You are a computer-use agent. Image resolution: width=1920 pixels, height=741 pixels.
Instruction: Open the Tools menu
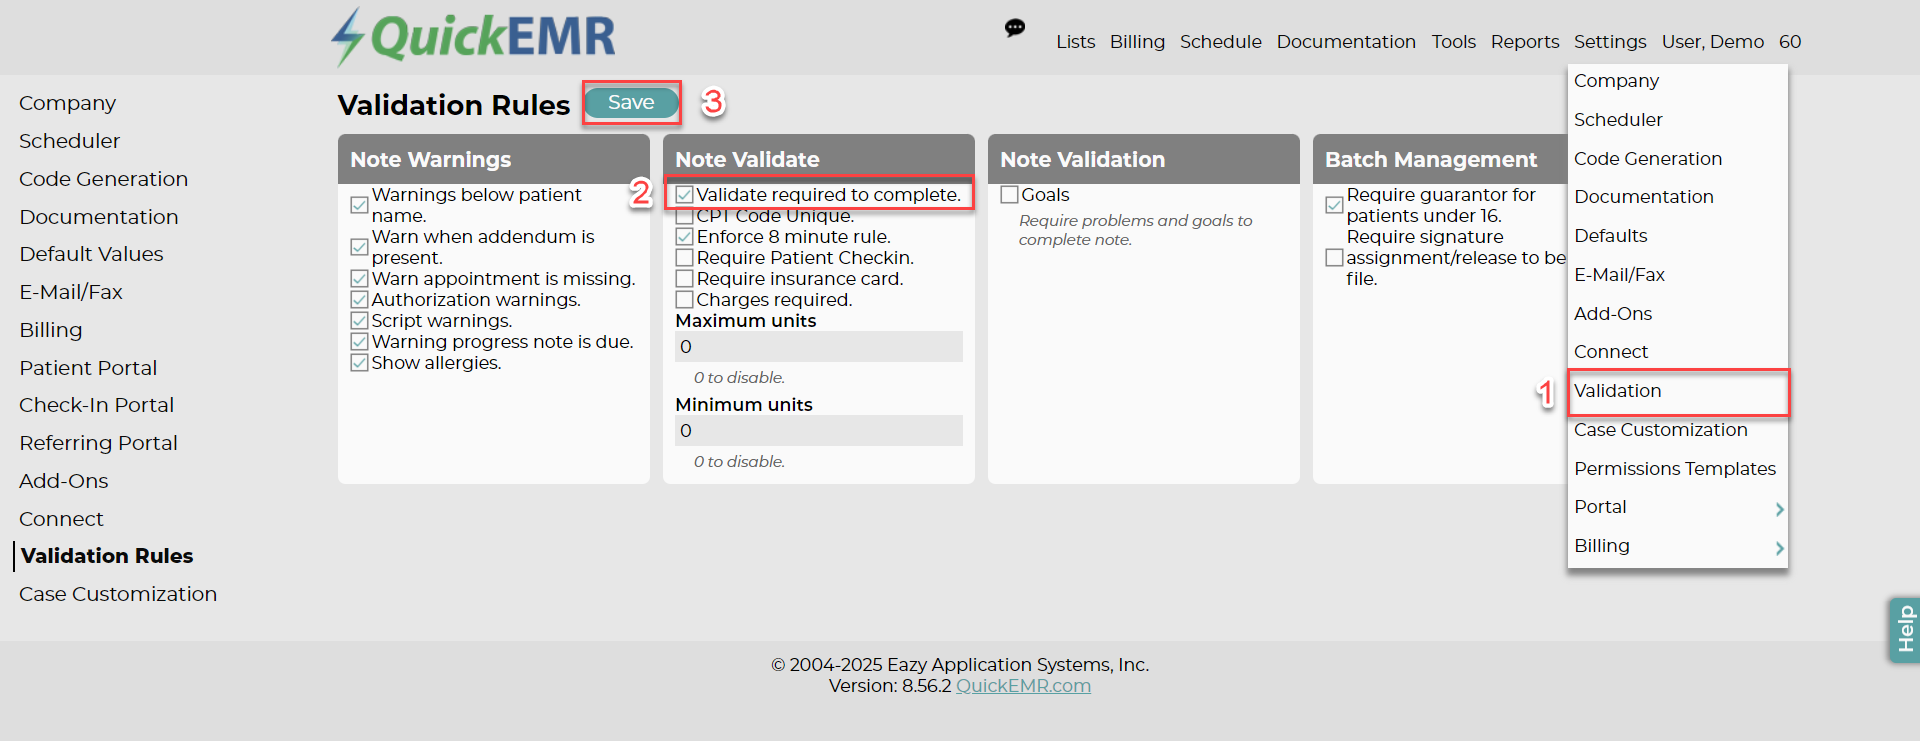coord(1453,42)
